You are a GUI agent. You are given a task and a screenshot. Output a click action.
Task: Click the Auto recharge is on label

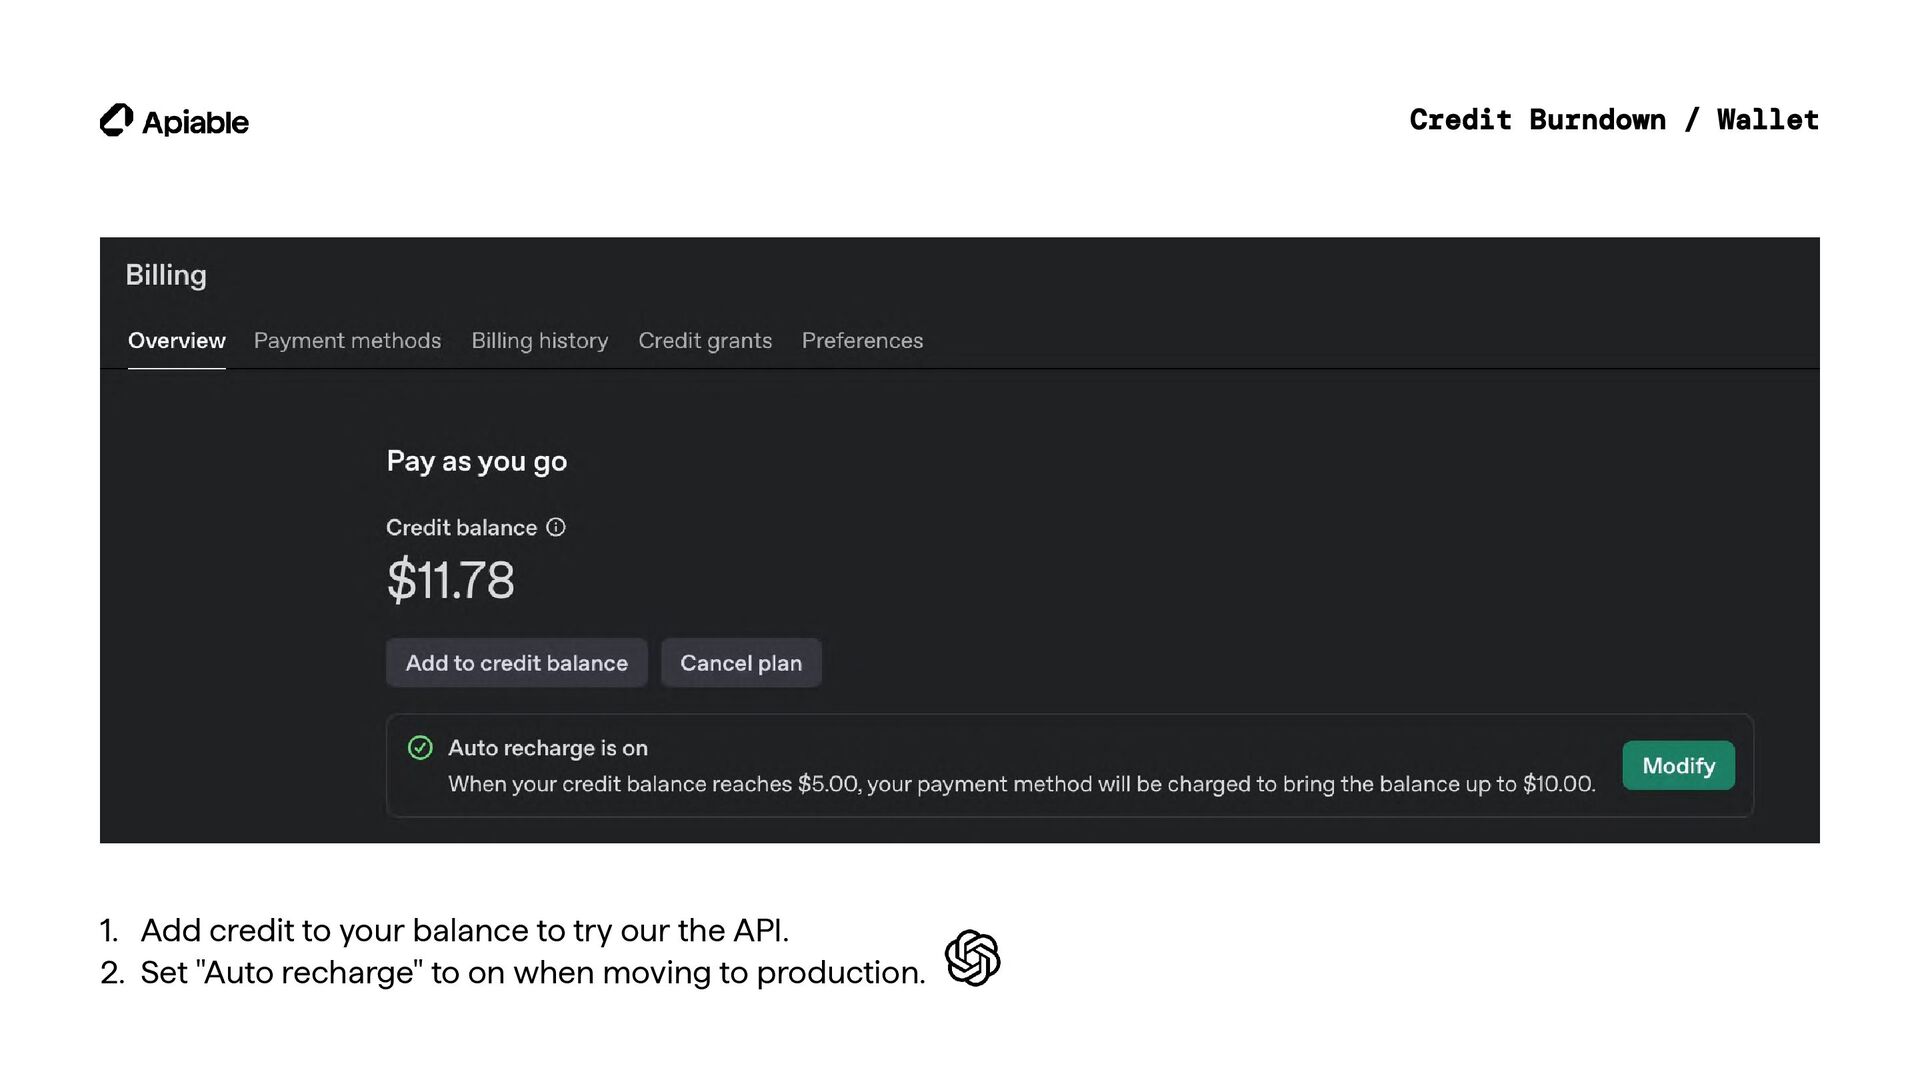click(x=547, y=748)
